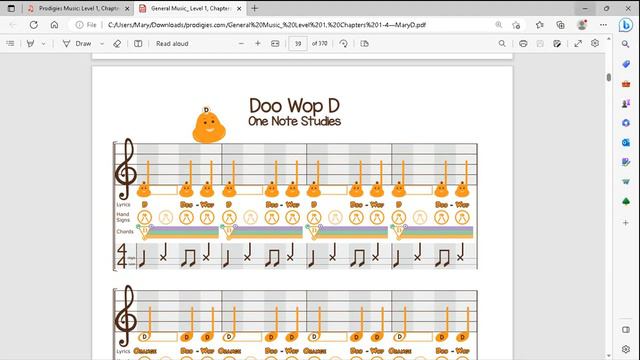Click the PDF vertical scrollbar thumb

pos(609,77)
